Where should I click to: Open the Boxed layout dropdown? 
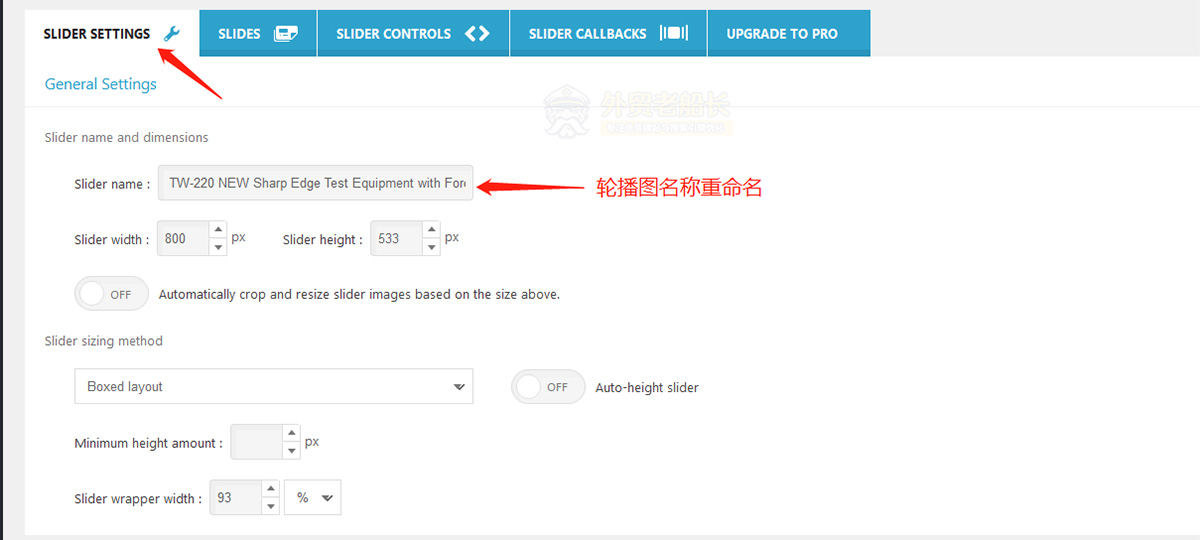coord(274,386)
